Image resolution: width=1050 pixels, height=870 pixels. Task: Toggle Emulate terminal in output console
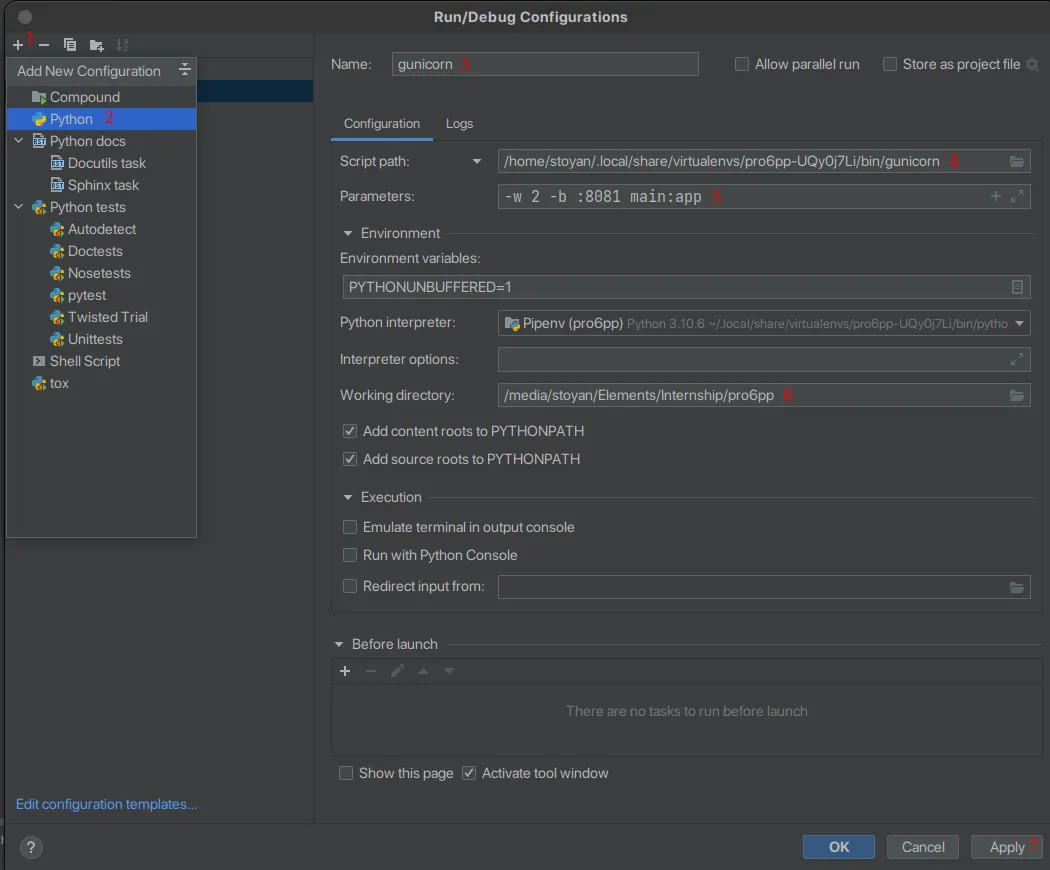coord(350,527)
